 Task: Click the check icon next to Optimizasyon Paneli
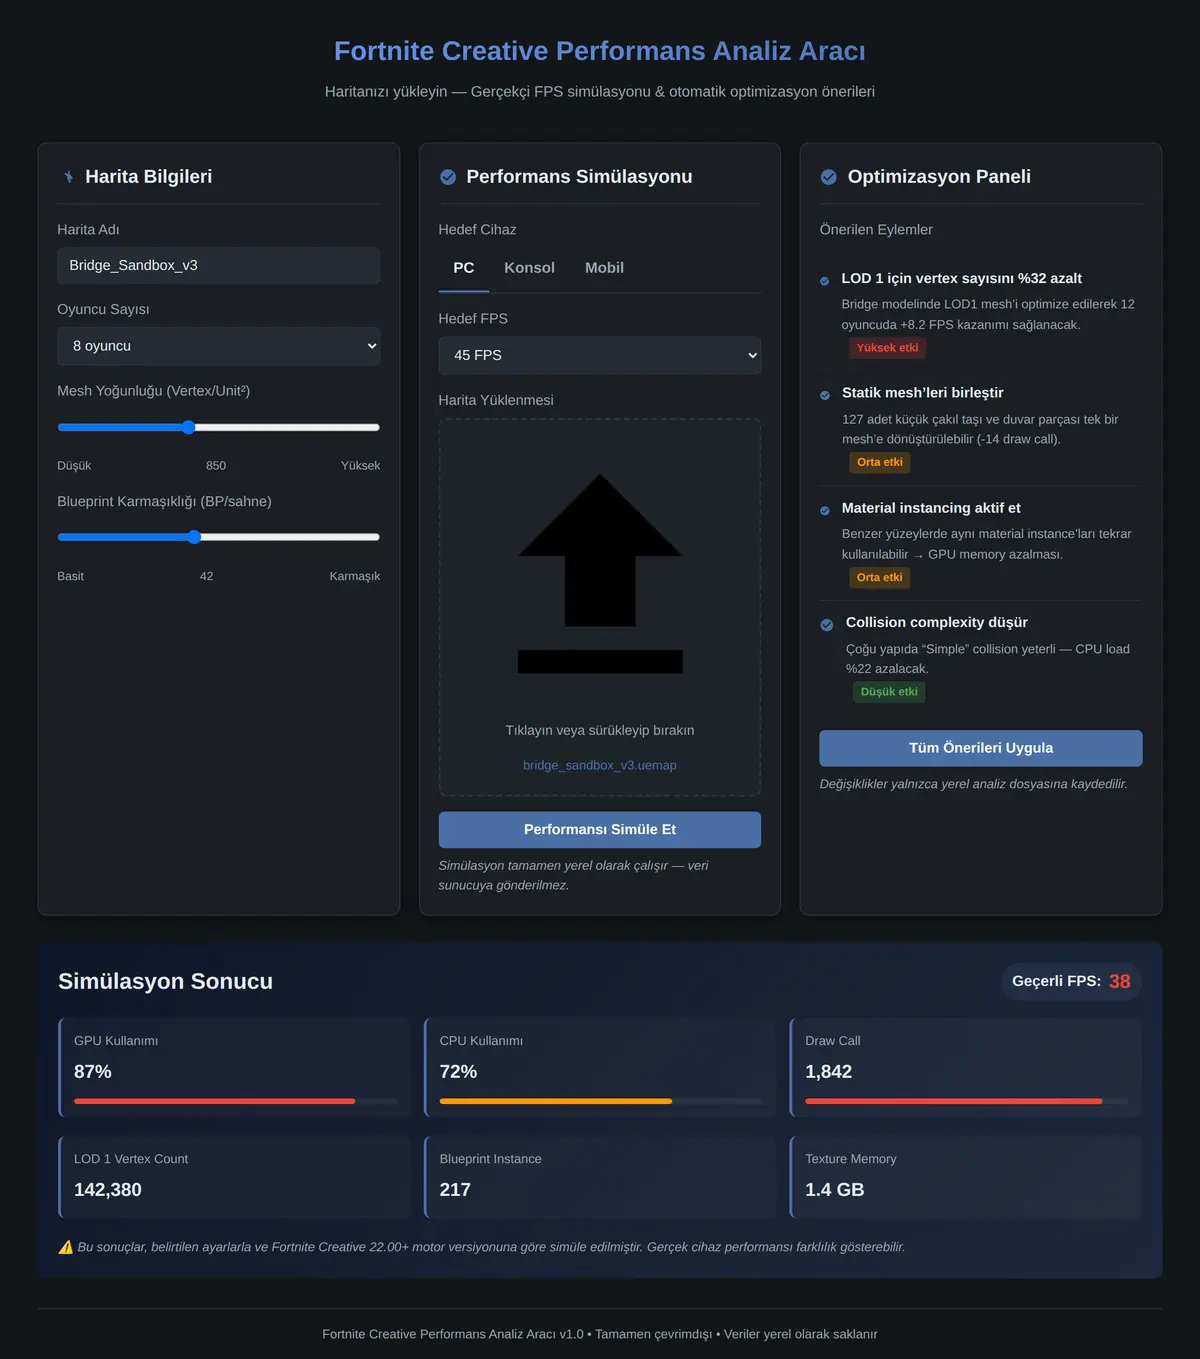click(829, 177)
